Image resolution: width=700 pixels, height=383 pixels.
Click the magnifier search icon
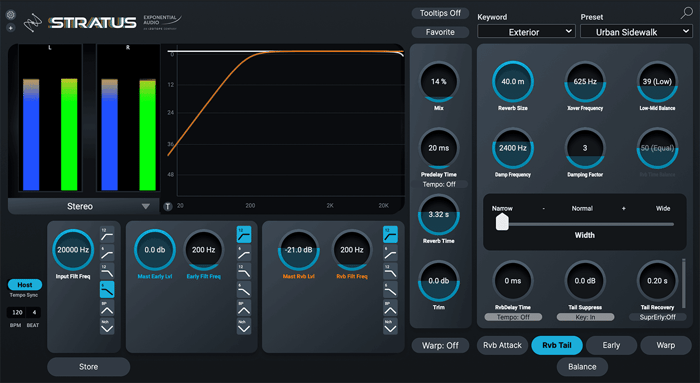point(686,13)
